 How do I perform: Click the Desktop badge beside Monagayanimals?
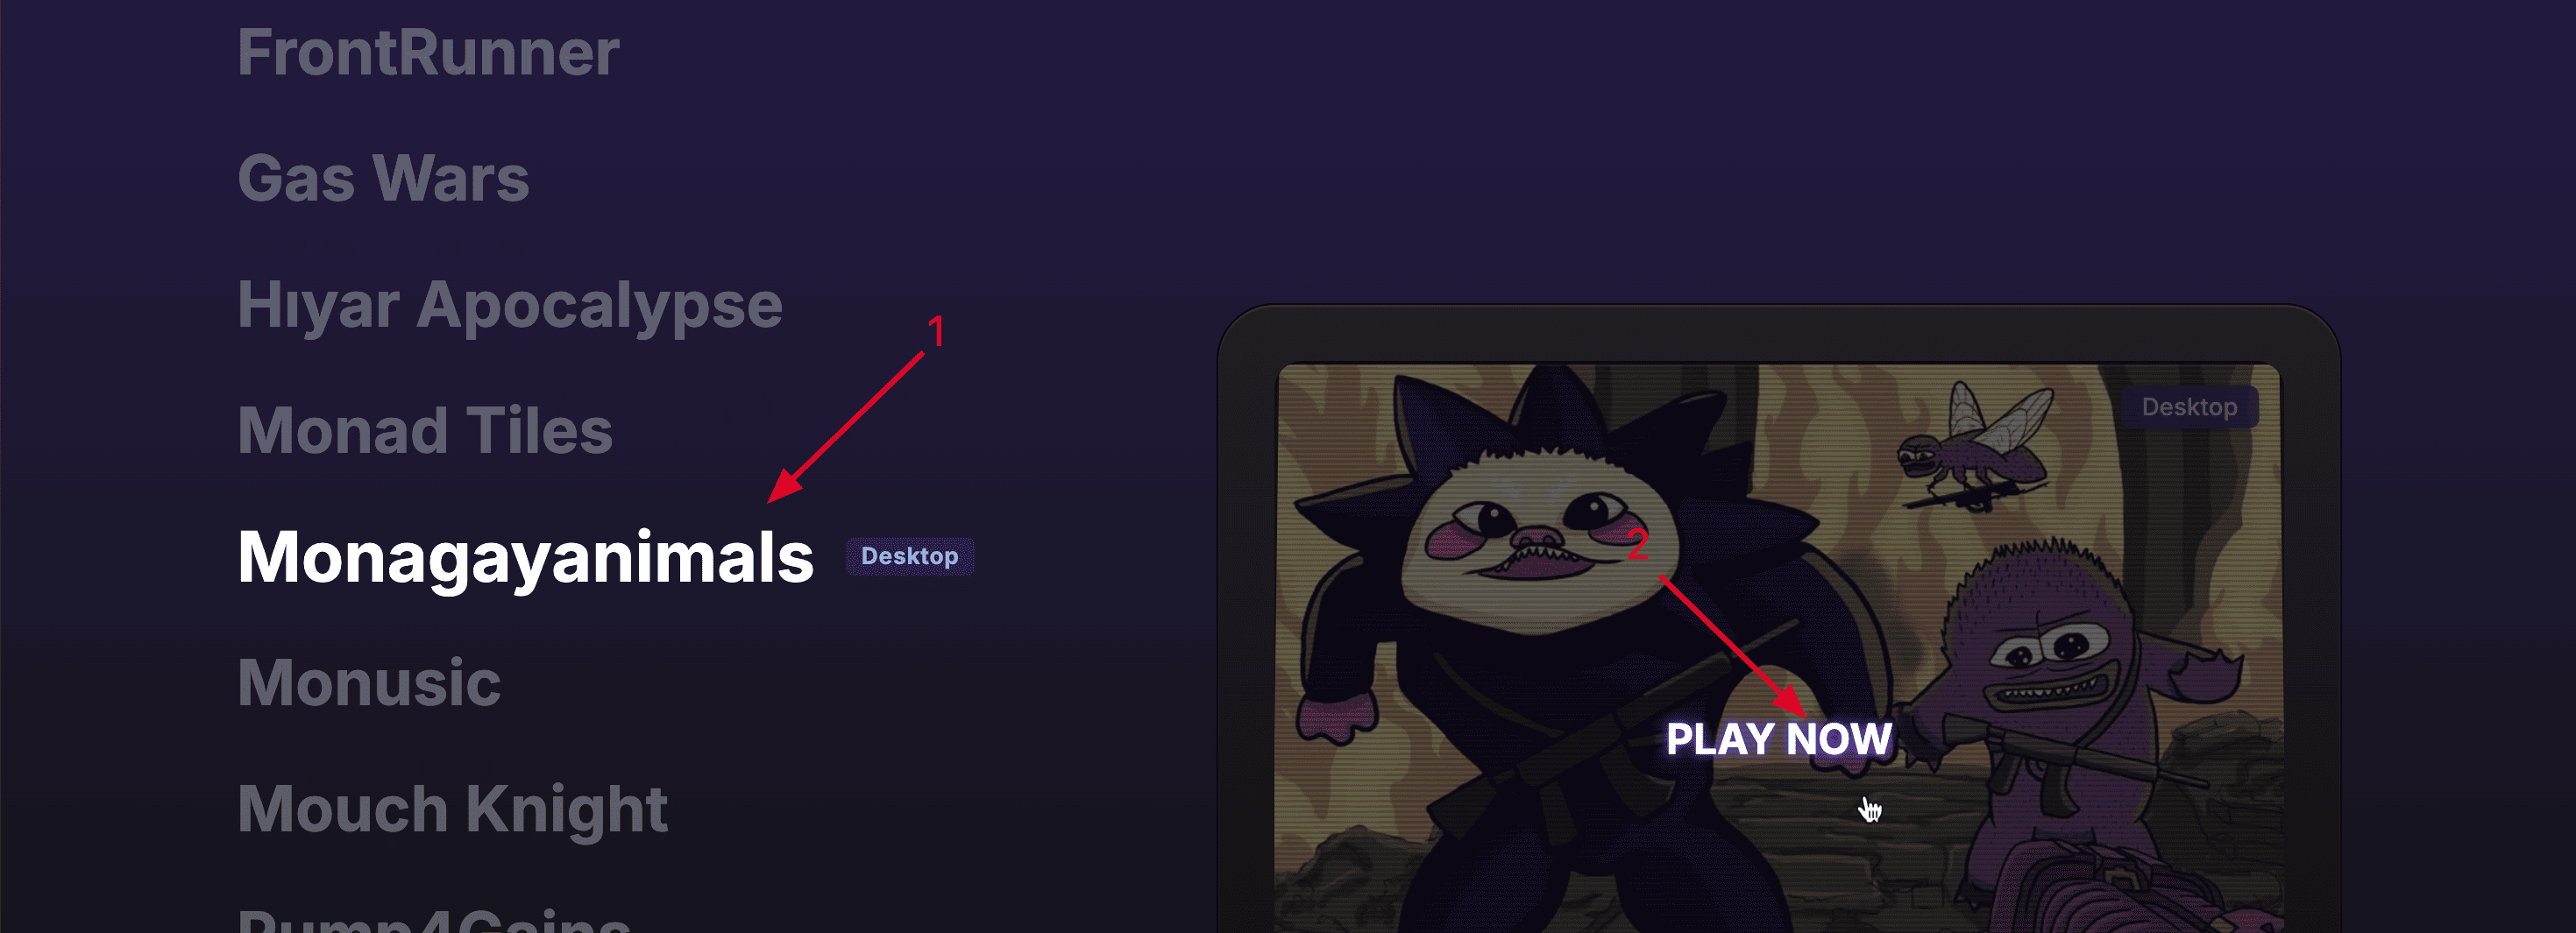(x=910, y=556)
